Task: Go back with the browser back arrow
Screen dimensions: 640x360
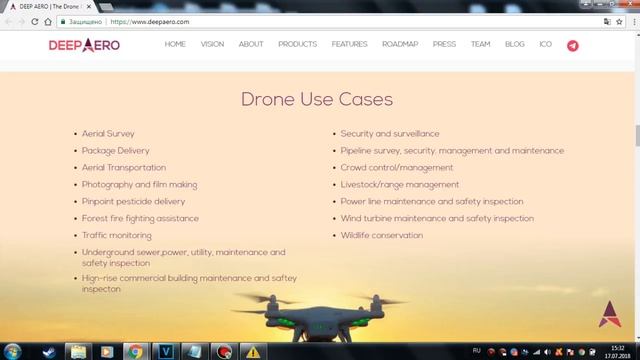Action: pos(9,22)
